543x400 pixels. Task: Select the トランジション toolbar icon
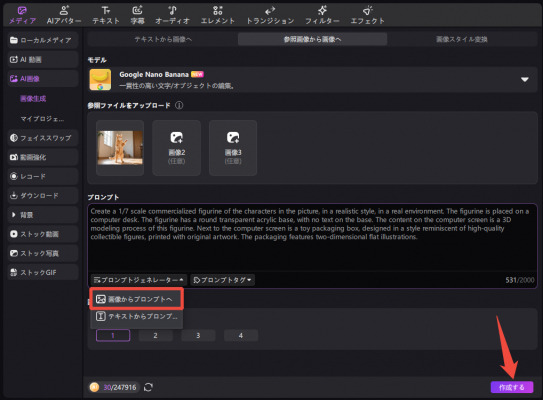(x=270, y=11)
